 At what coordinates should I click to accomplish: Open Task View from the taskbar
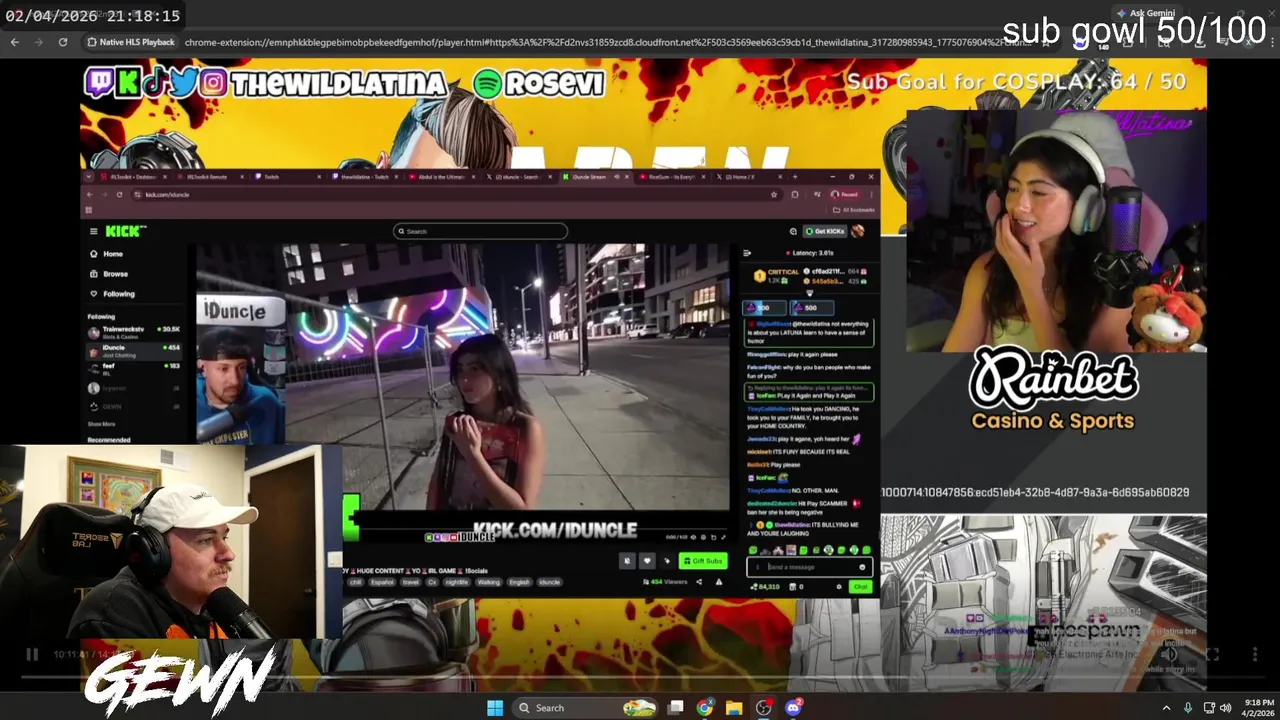point(676,708)
